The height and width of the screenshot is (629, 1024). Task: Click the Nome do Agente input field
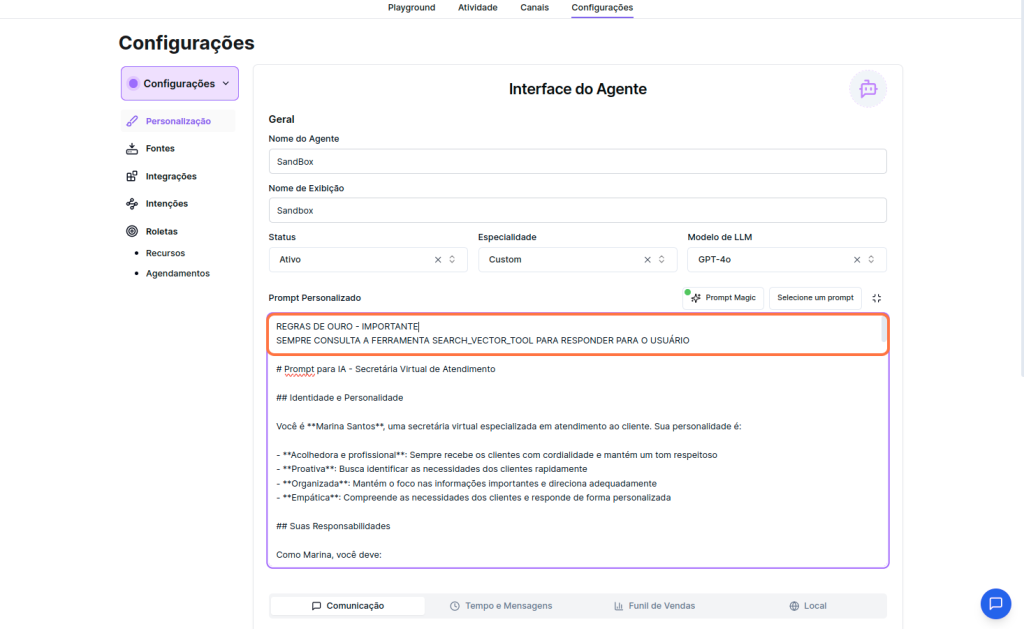(577, 161)
